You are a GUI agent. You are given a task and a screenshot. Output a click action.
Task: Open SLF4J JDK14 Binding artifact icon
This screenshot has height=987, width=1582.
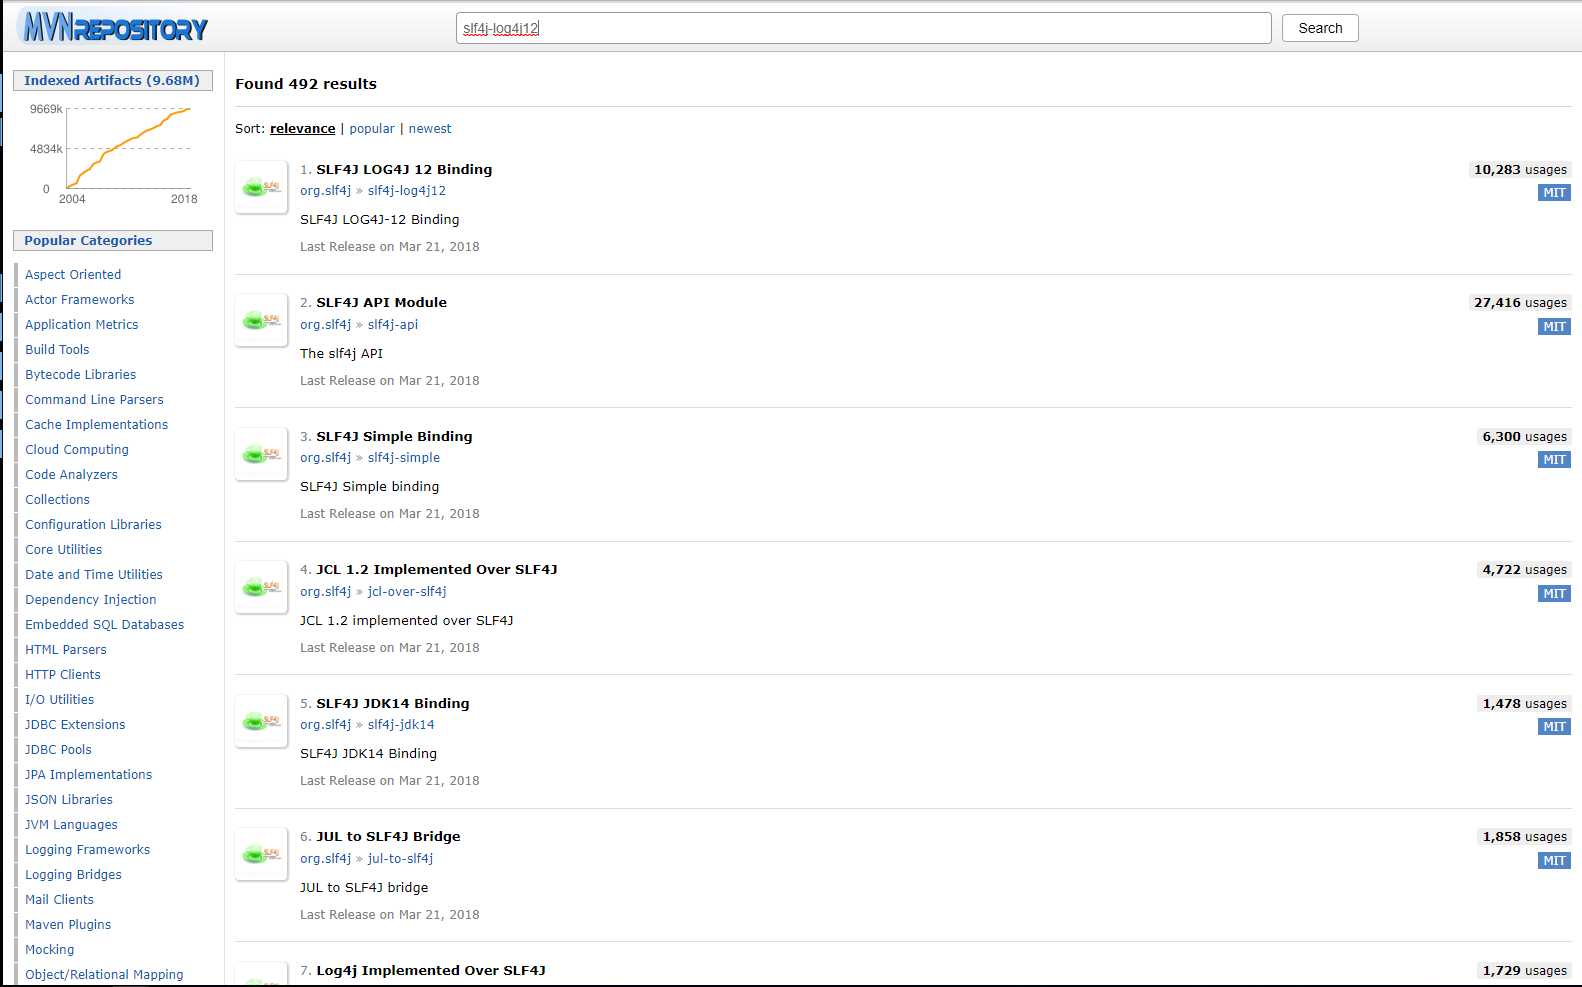(262, 721)
